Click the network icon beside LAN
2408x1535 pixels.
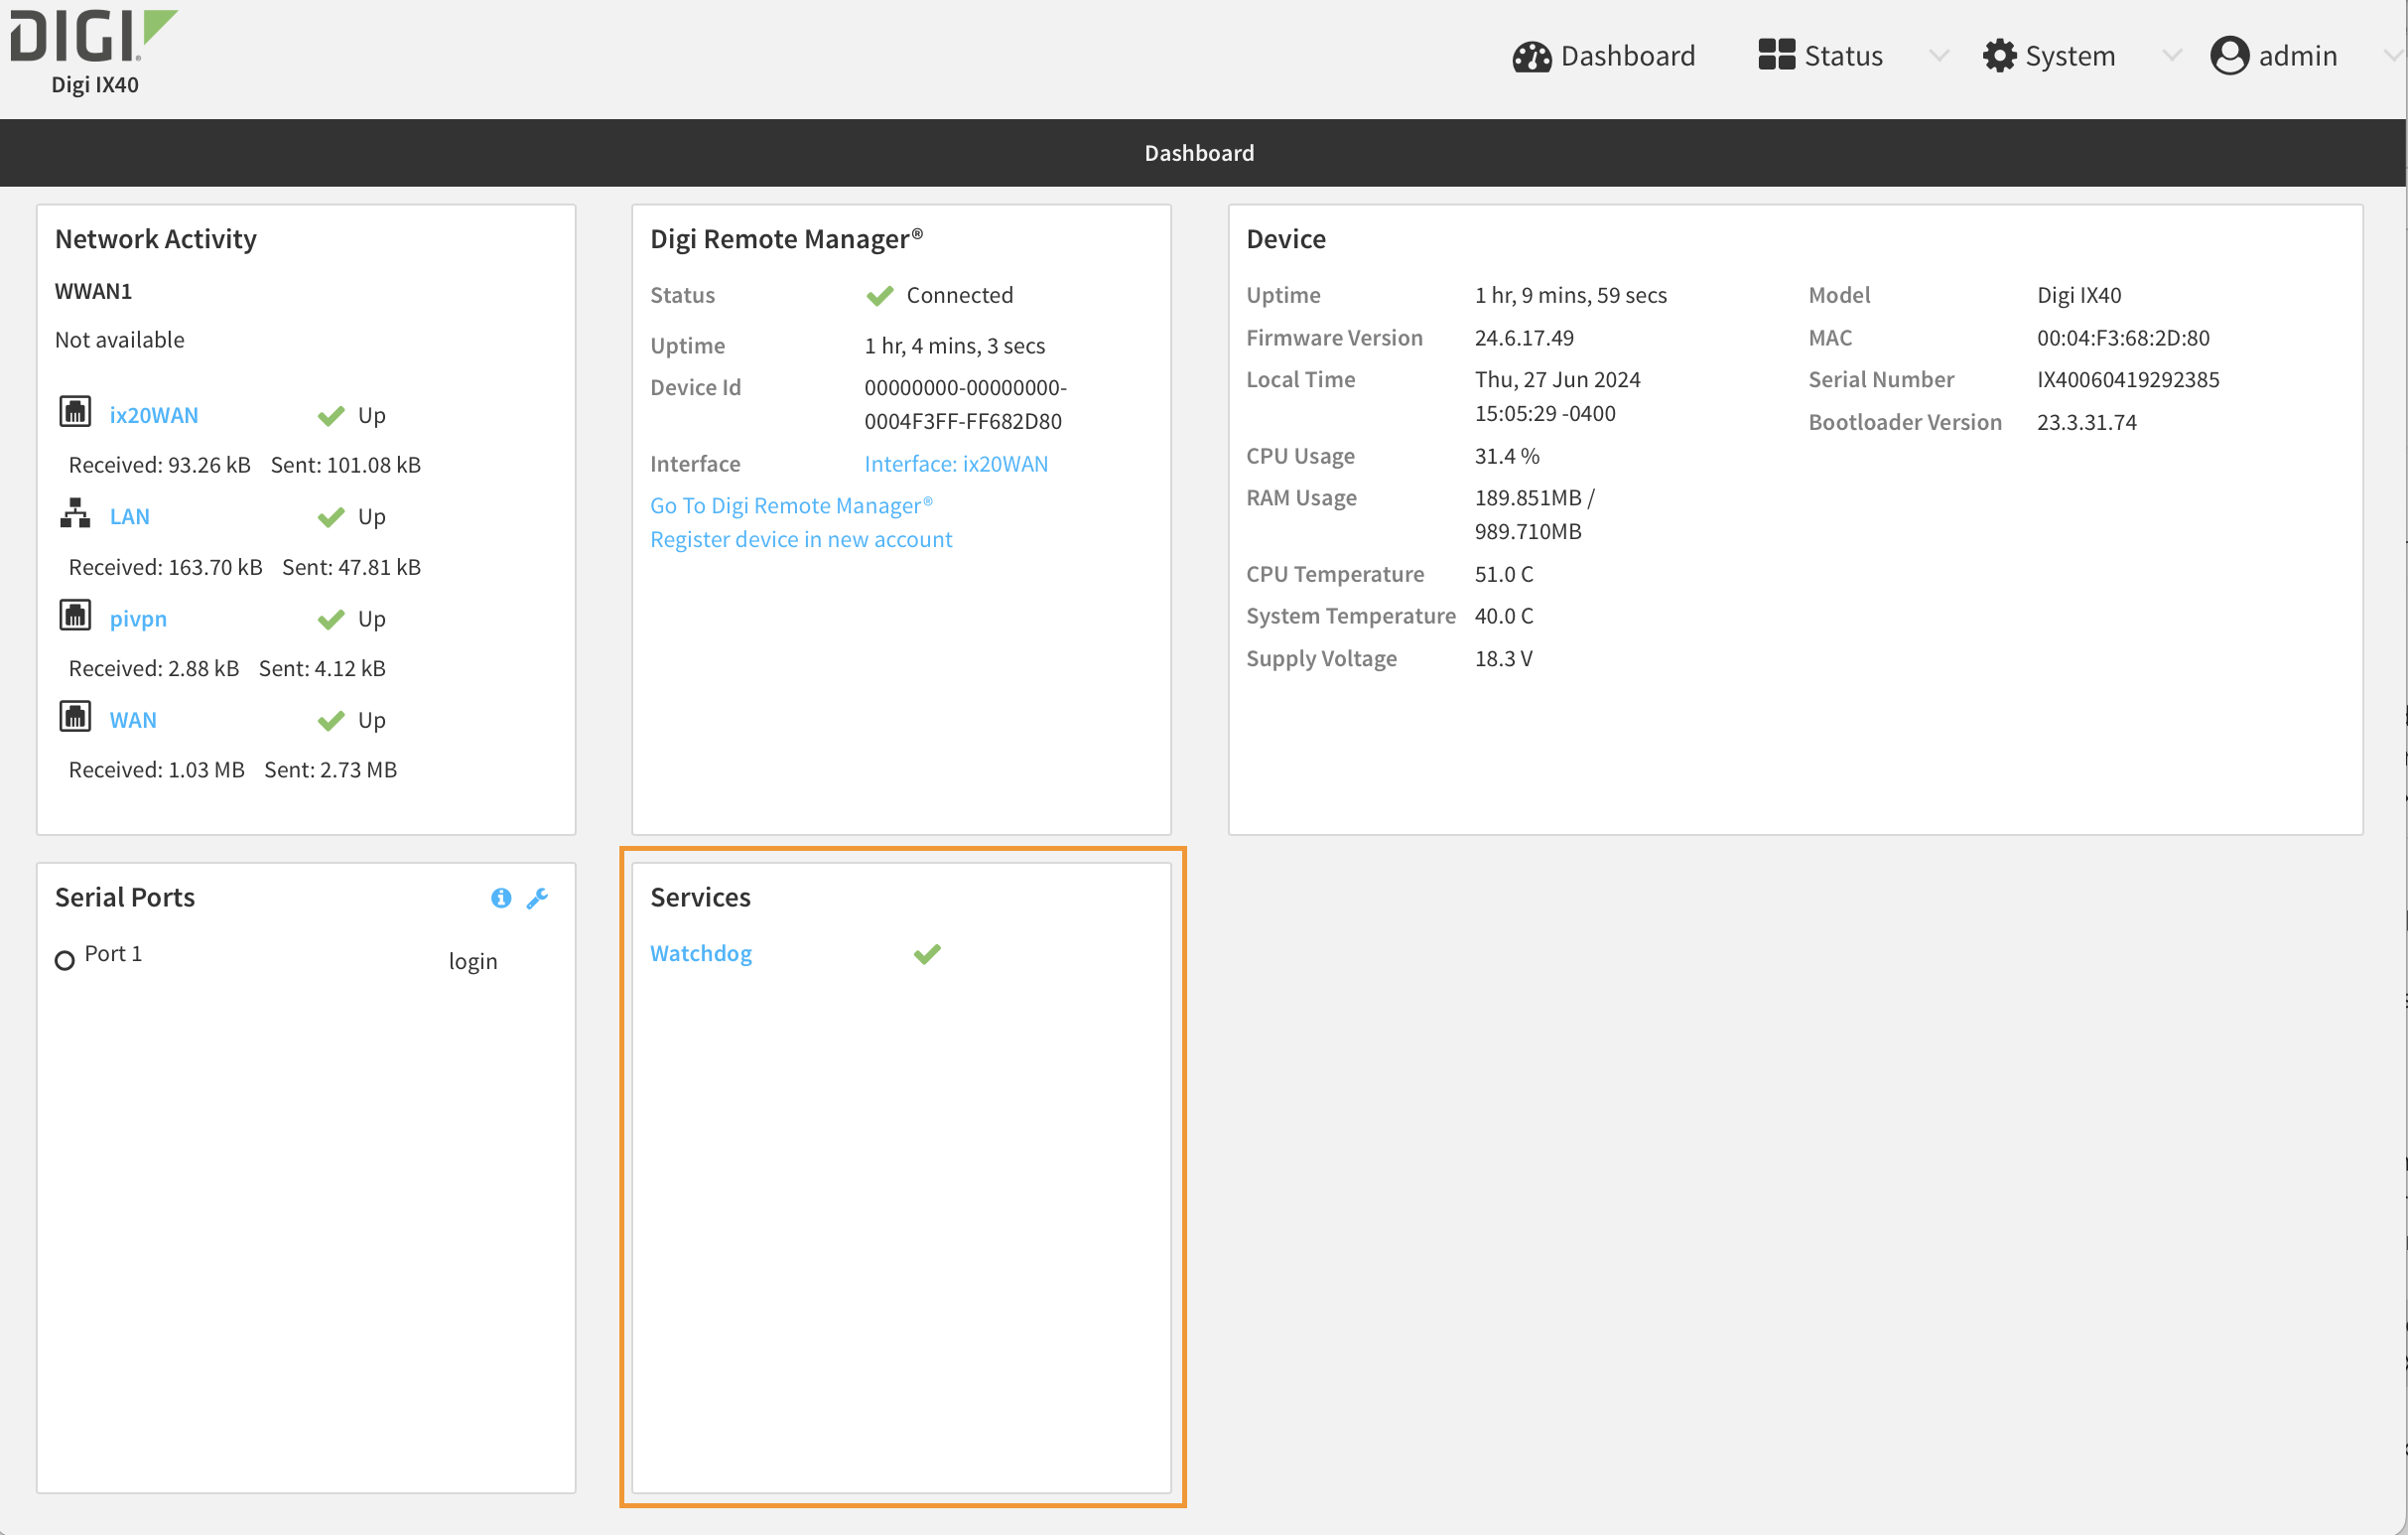click(75, 514)
